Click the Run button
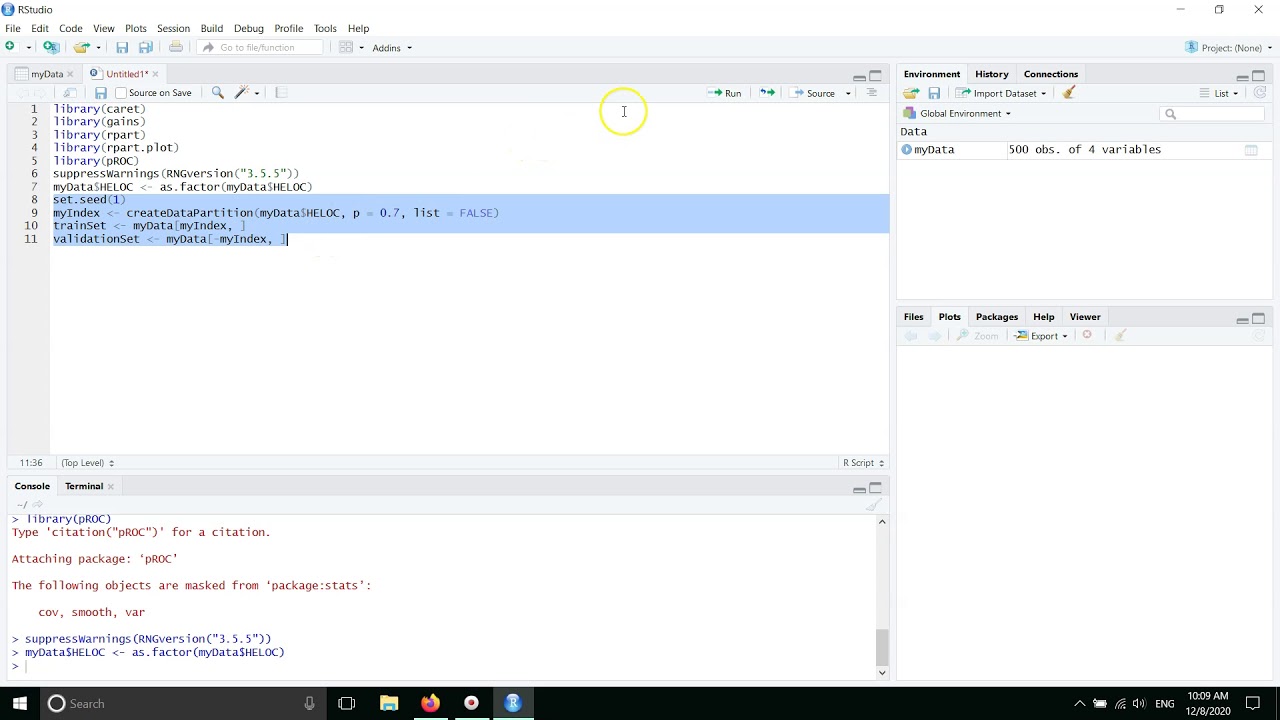 coord(725,93)
